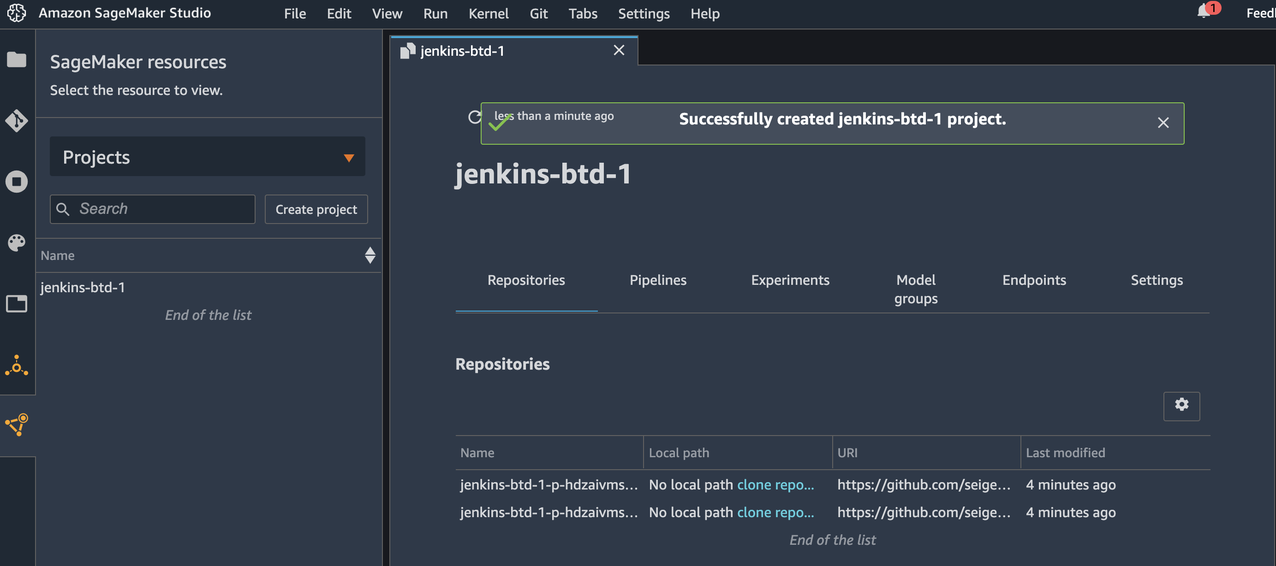Image resolution: width=1276 pixels, height=566 pixels.
Task: Open the Kernel menu
Action: [x=488, y=14]
